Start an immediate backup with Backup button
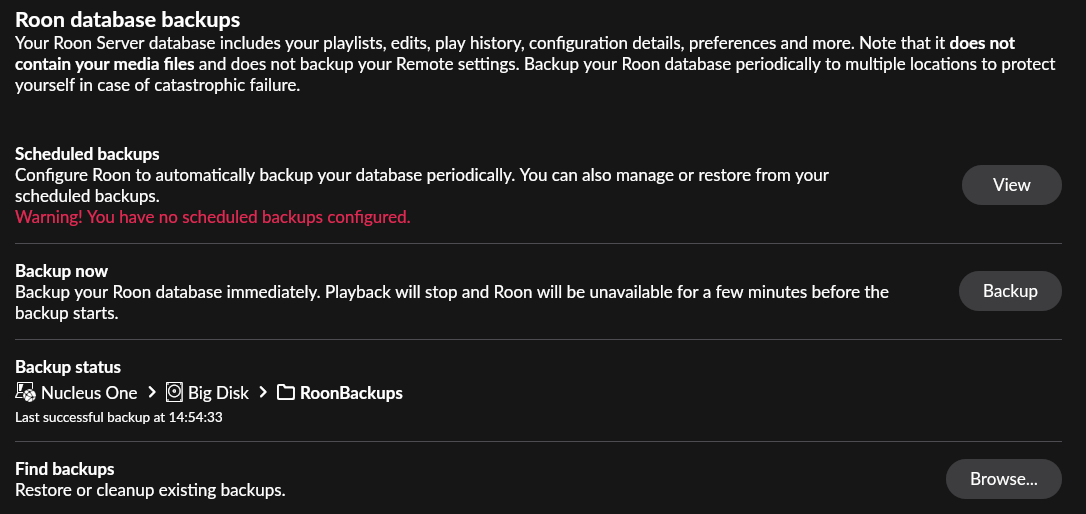 [x=1010, y=291]
